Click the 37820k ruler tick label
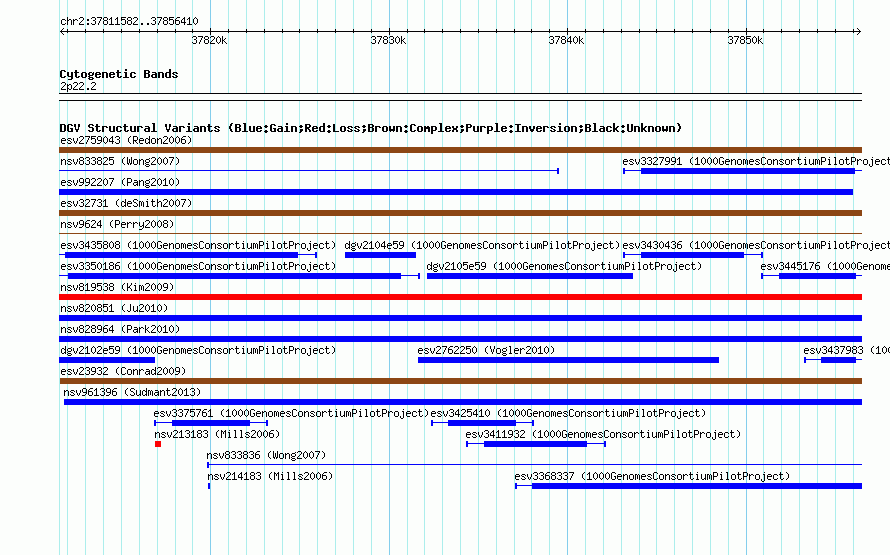This screenshot has height=555, width=890. tap(209, 40)
